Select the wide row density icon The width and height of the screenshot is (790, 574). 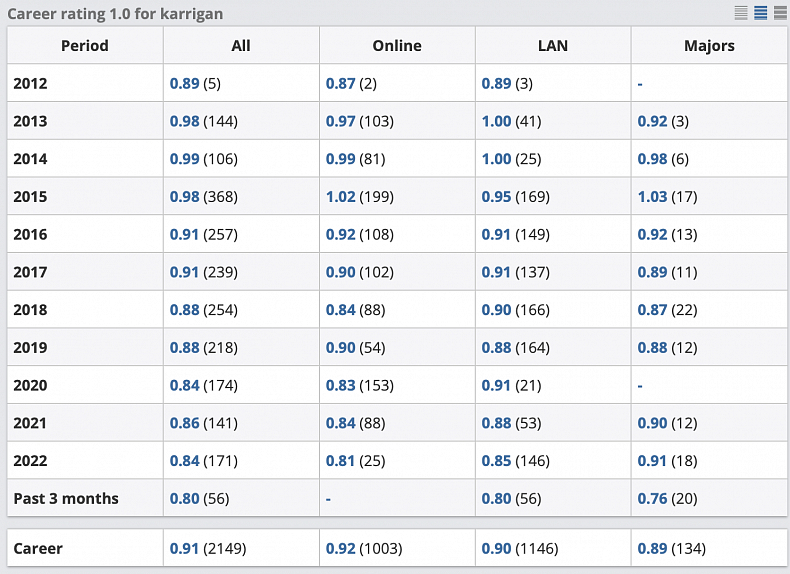click(779, 13)
